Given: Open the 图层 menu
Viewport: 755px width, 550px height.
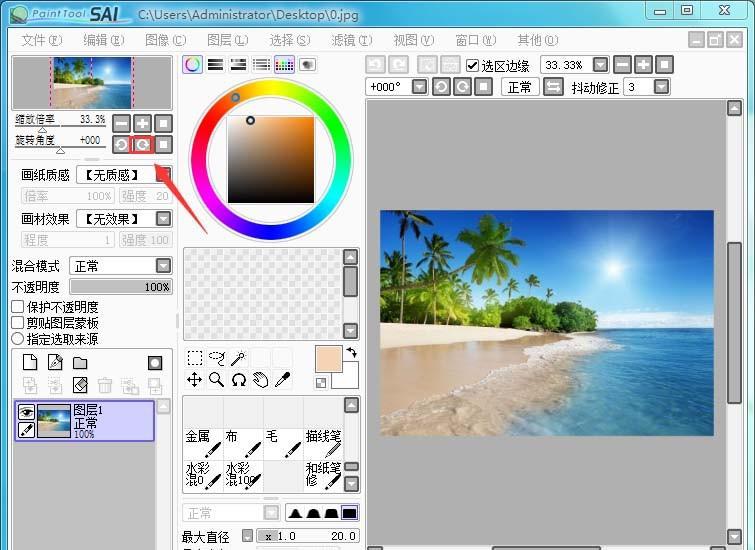Looking at the screenshot, I should coord(226,40).
